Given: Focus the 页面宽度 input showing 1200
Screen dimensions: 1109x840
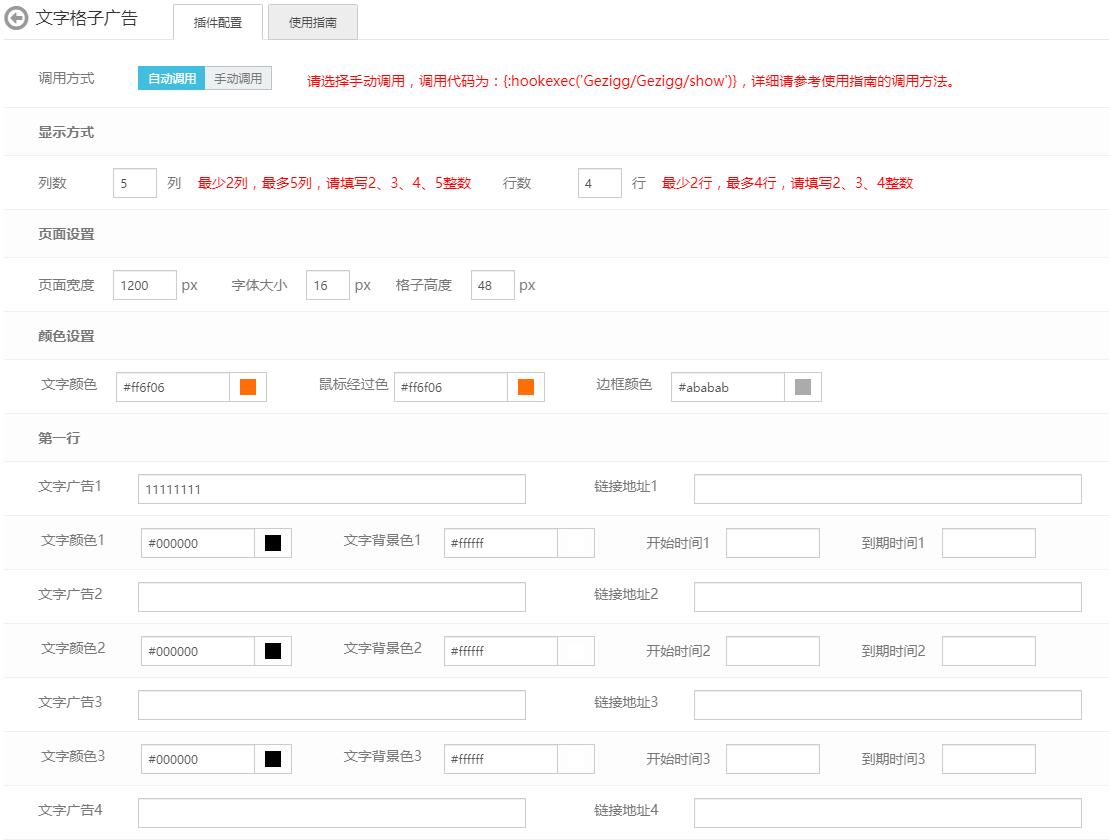Looking at the screenshot, I should click(145, 285).
